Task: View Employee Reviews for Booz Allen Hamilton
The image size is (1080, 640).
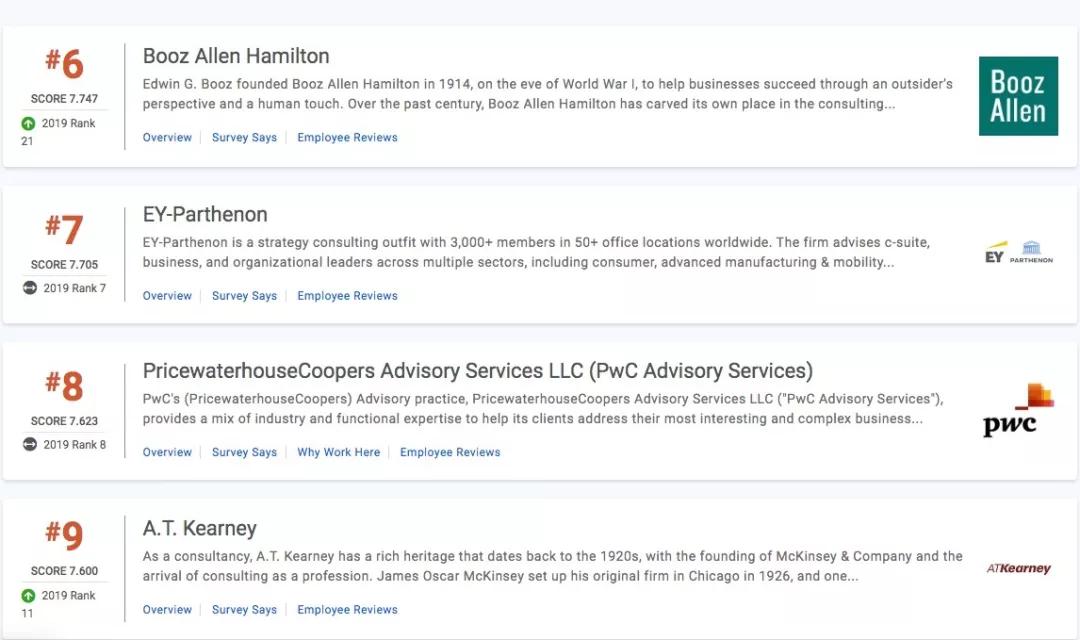Action: (347, 137)
